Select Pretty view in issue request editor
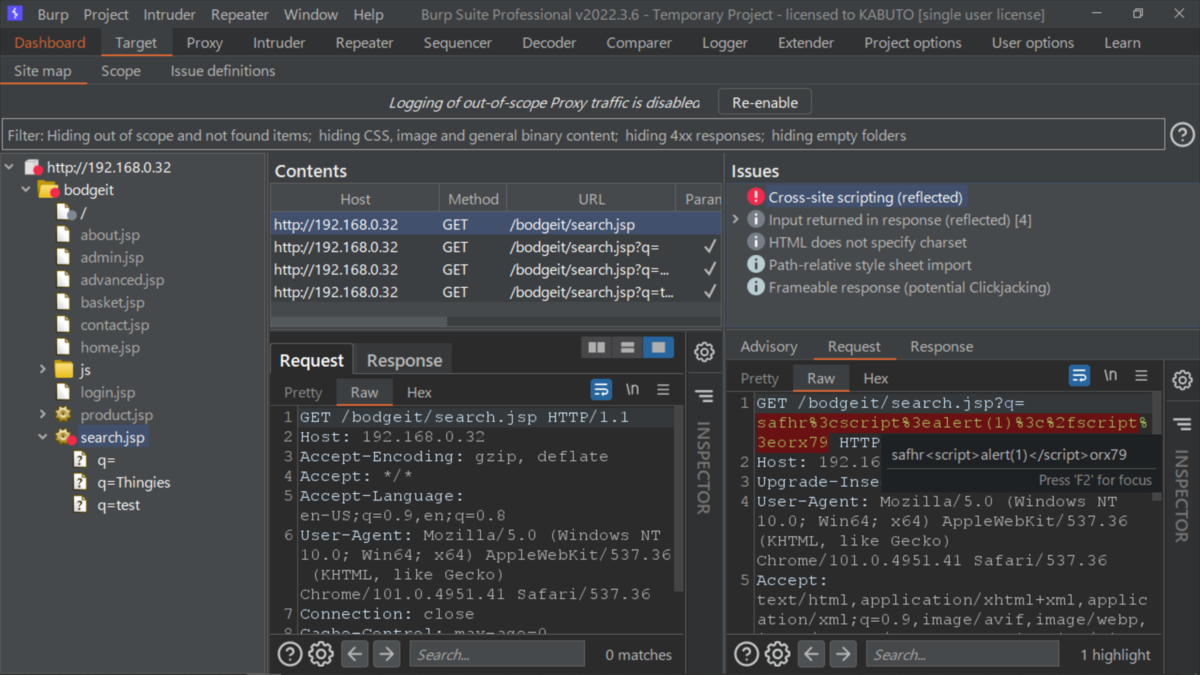 (x=759, y=378)
